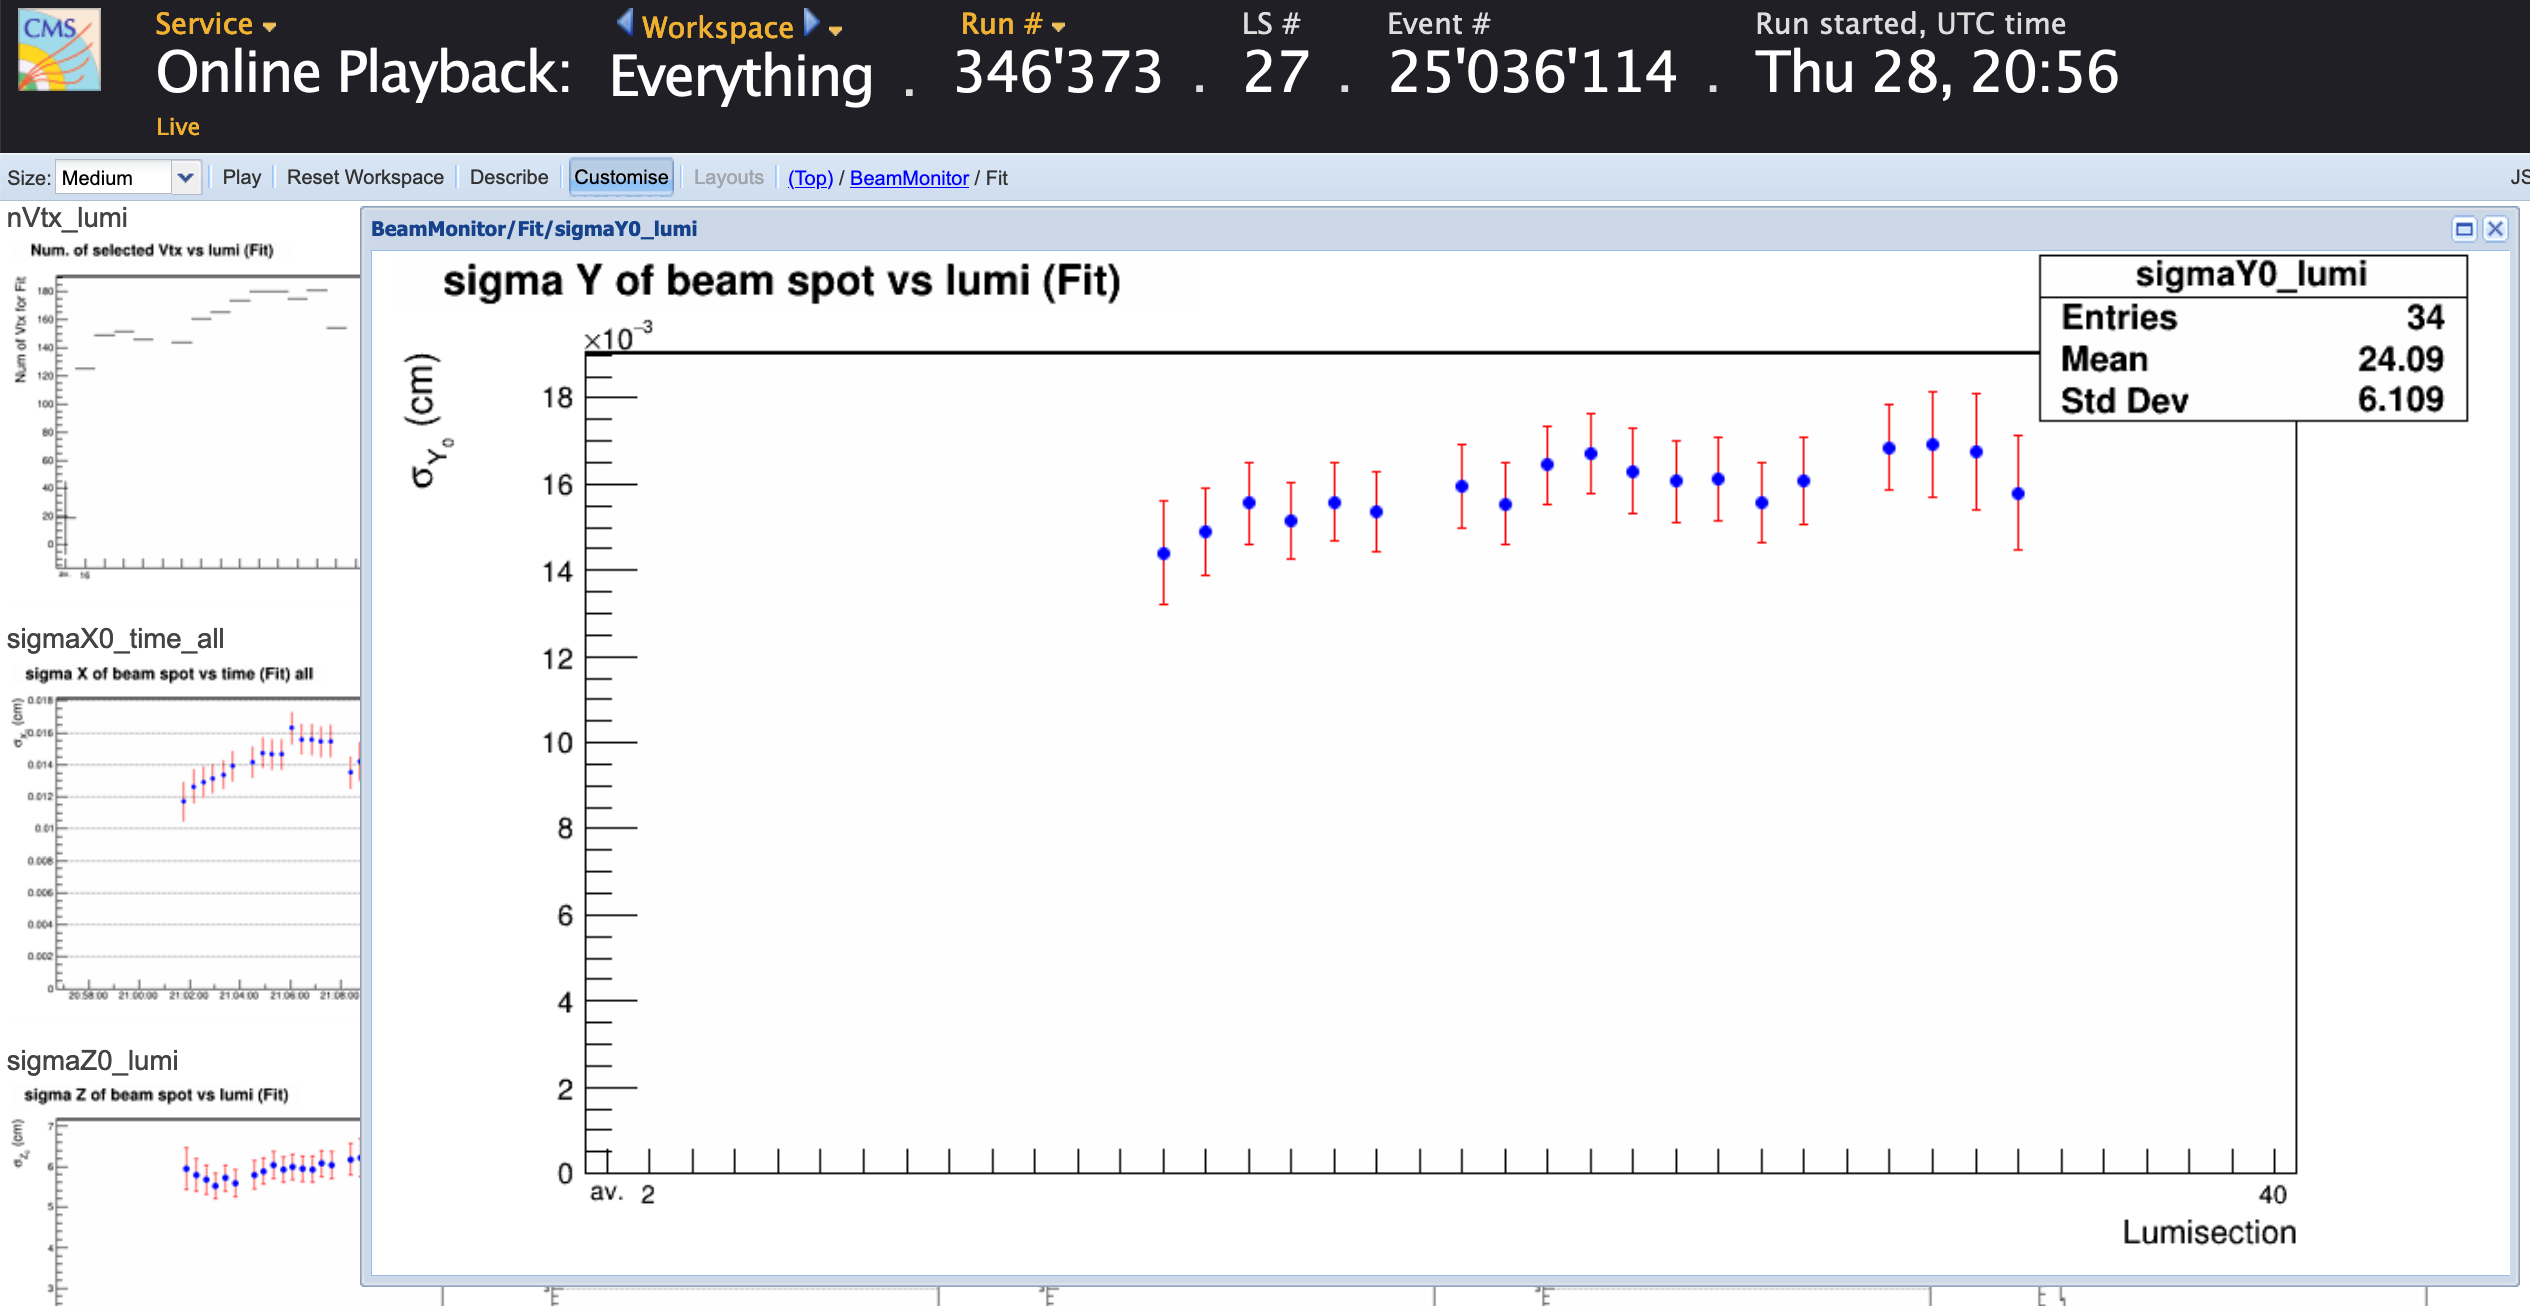The image size is (2530, 1306).
Task: Maximize the sigmaY0_lumi plot panel
Action: click(2464, 229)
